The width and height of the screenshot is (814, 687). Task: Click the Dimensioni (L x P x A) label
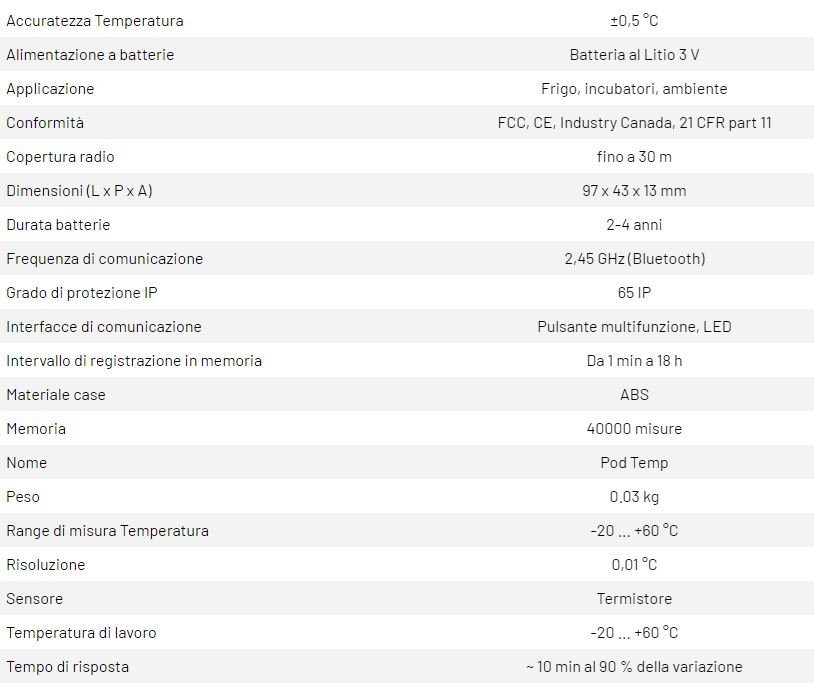coord(80,191)
